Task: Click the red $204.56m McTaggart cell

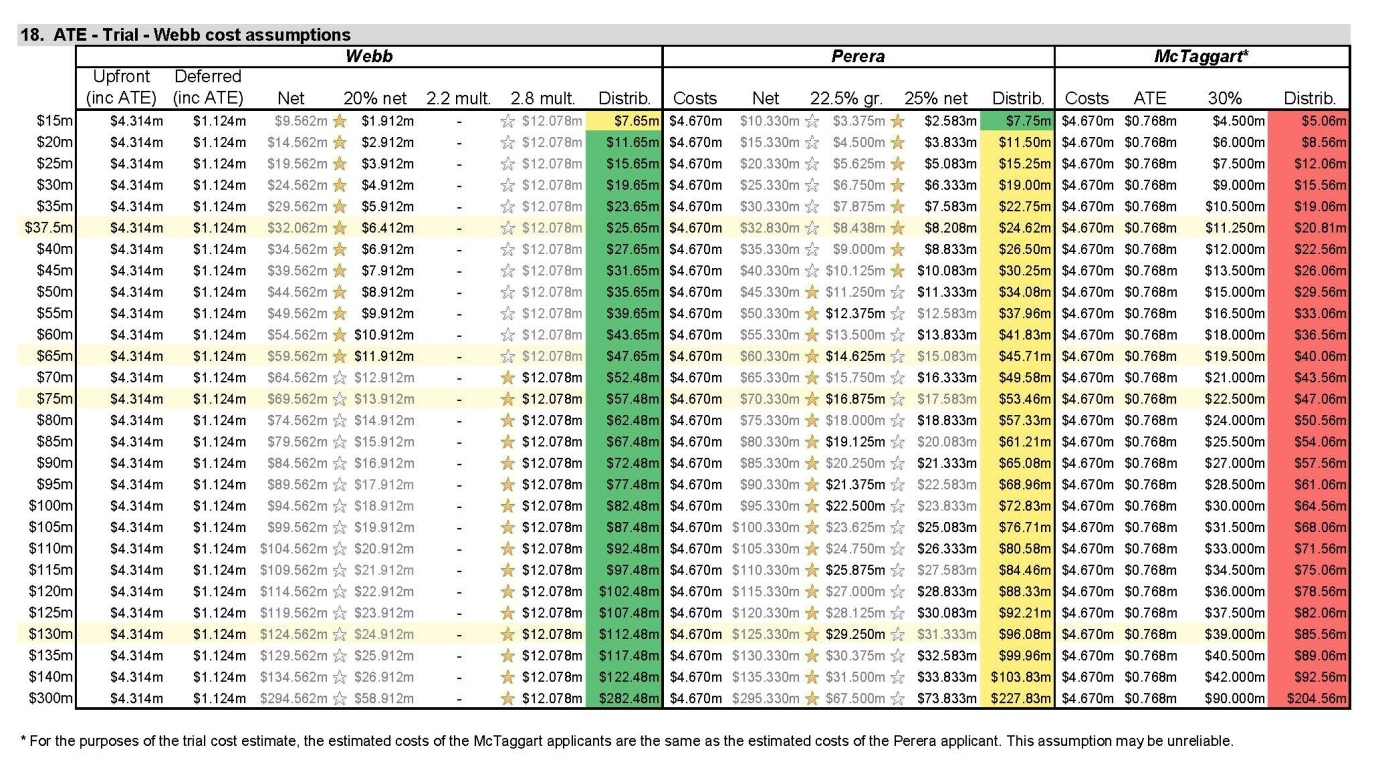Action: pos(1309,697)
